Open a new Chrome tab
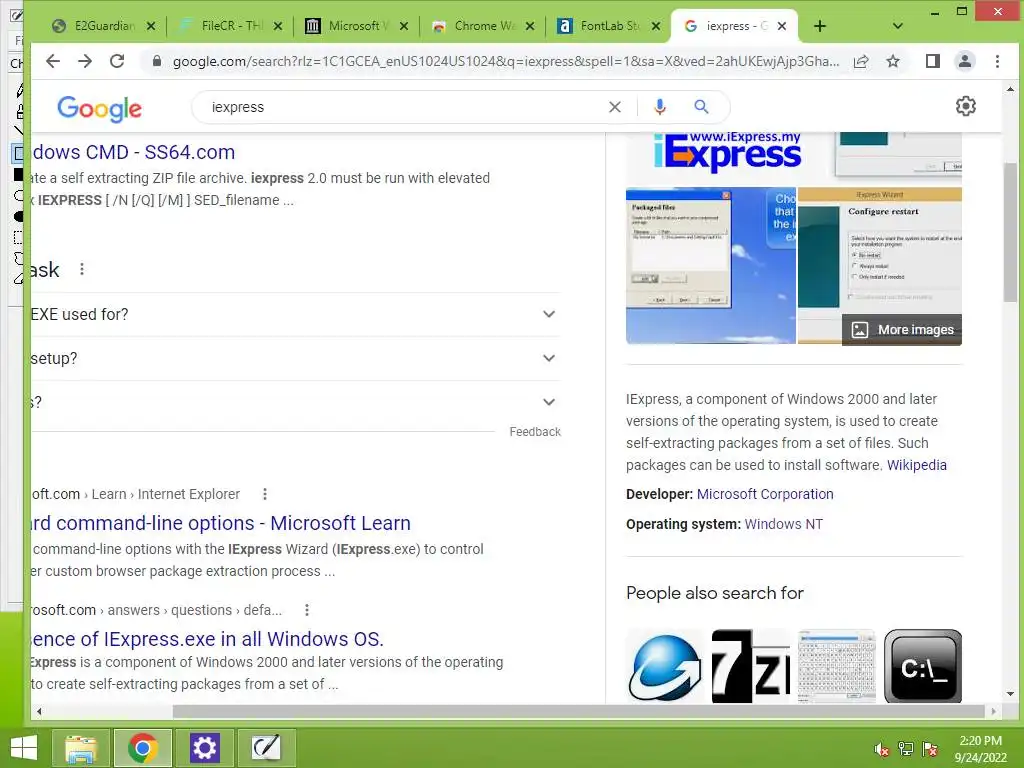Screen dimensions: 1024x768 (820, 26)
